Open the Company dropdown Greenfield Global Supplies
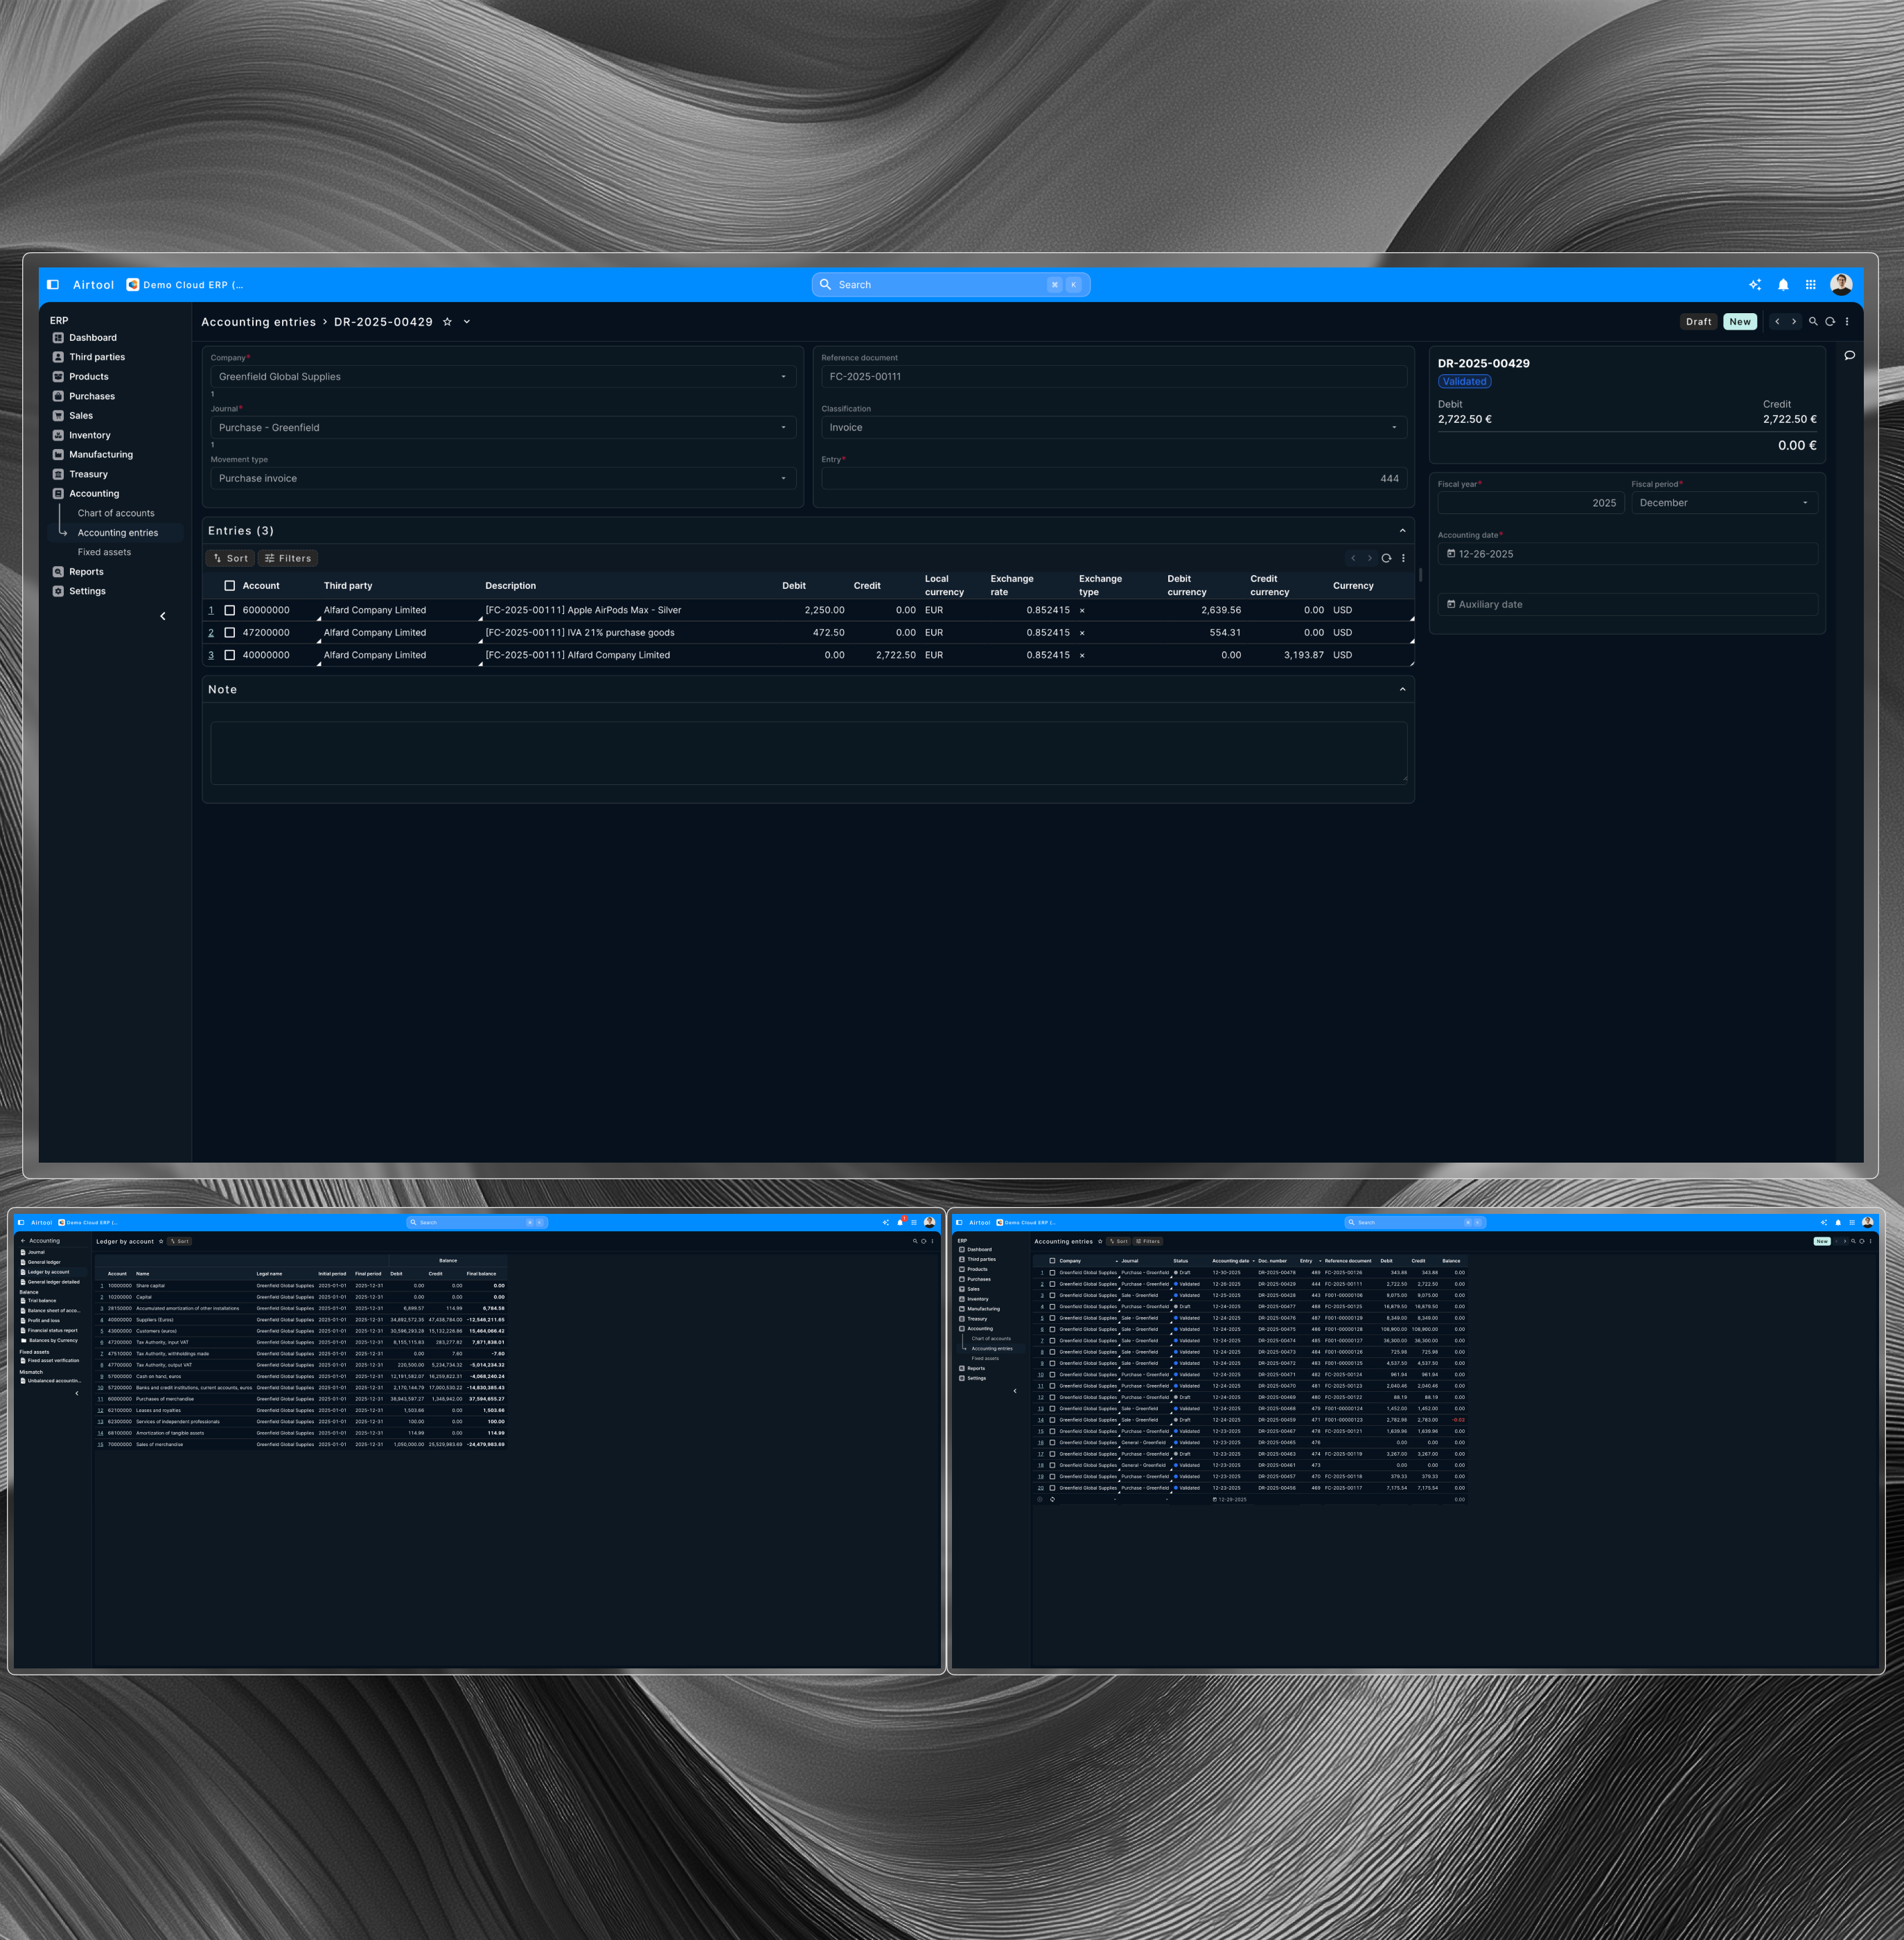Image resolution: width=1904 pixels, height=1940 pixels. [503, 377]
